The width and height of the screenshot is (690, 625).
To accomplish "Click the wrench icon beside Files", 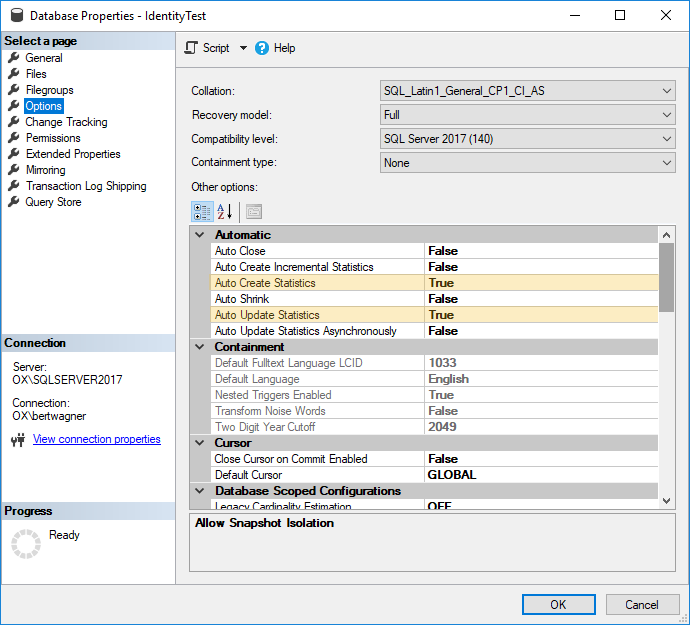I will 14,74.
